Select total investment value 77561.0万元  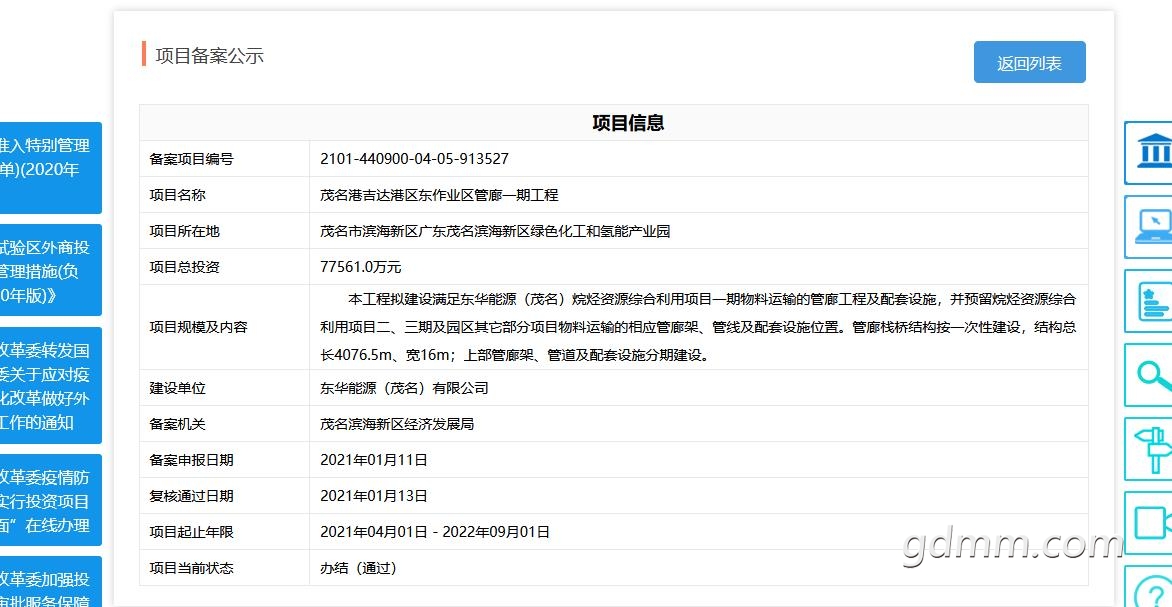(x=360, y=267)
